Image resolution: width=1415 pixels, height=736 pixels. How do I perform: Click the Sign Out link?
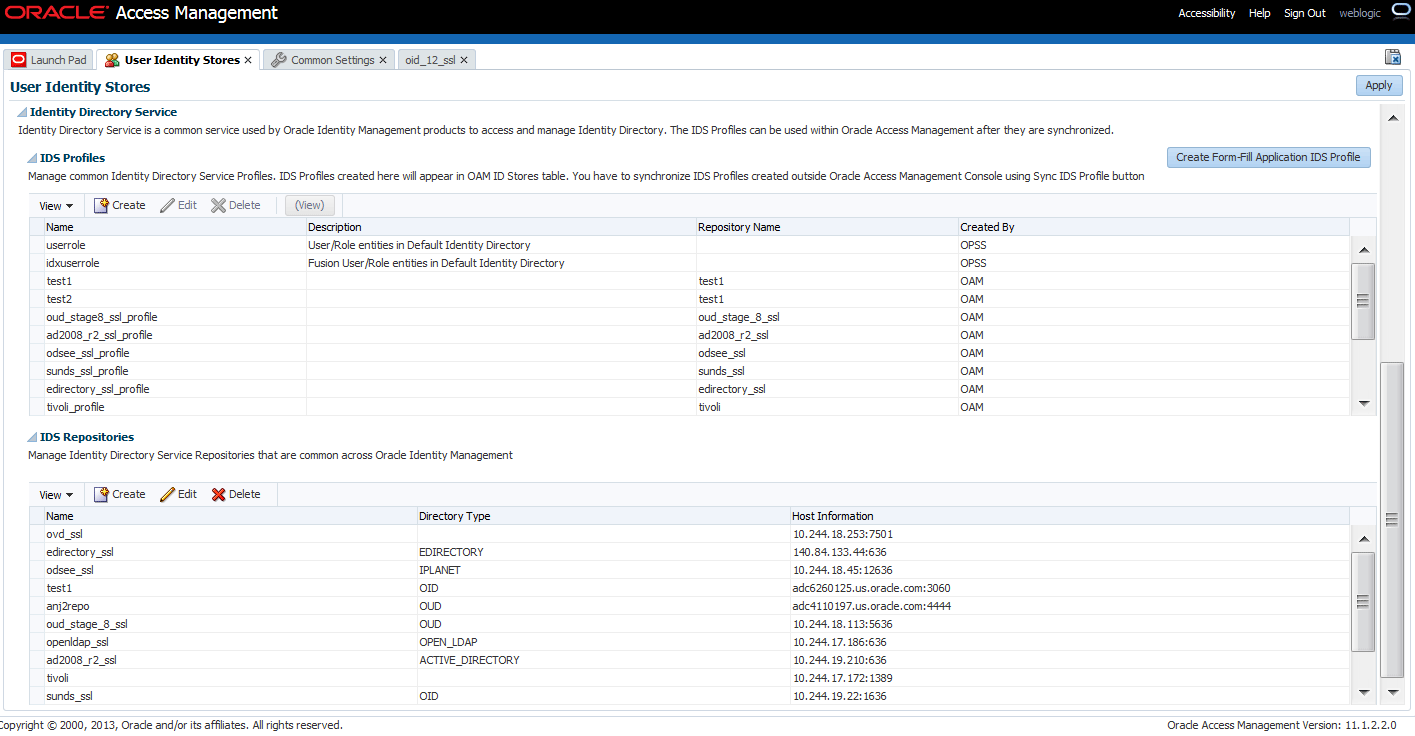(x=1304, y=13)
